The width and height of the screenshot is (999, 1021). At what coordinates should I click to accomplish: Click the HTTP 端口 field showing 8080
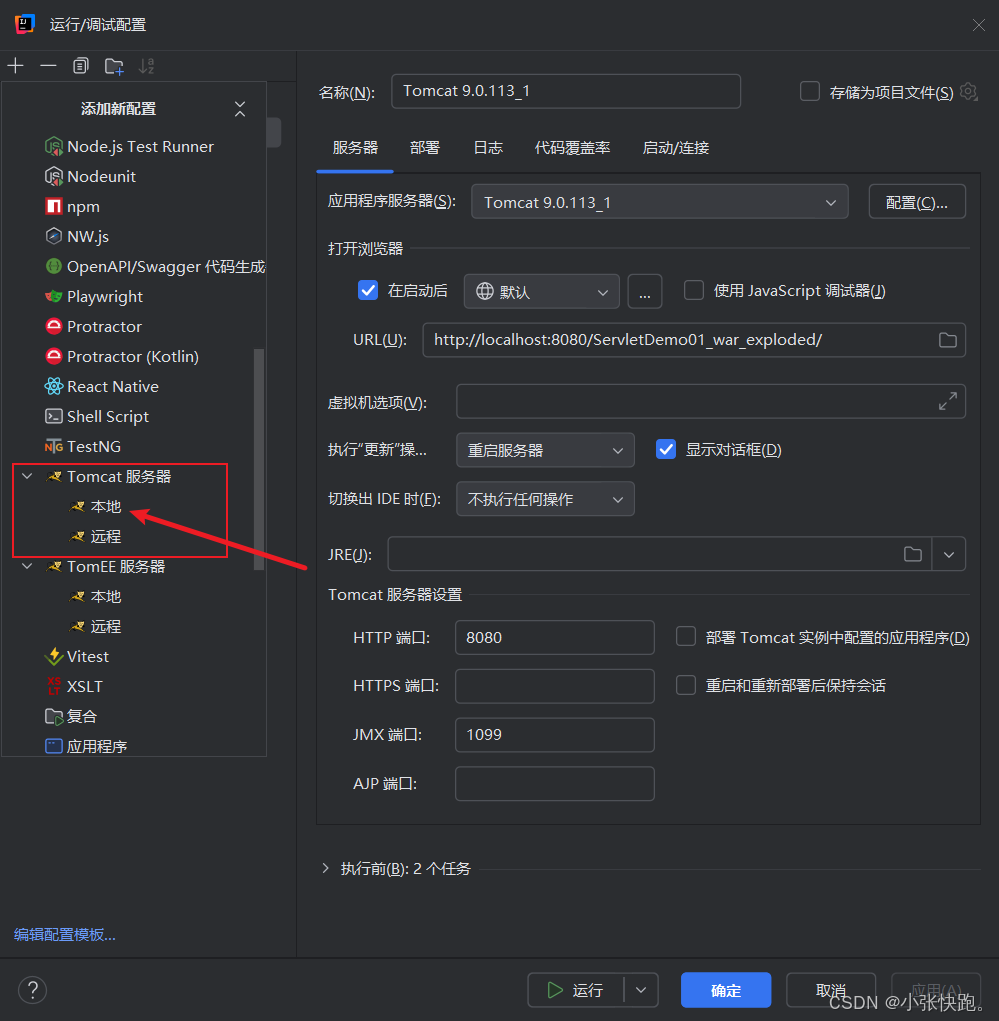tap(555, 637)
